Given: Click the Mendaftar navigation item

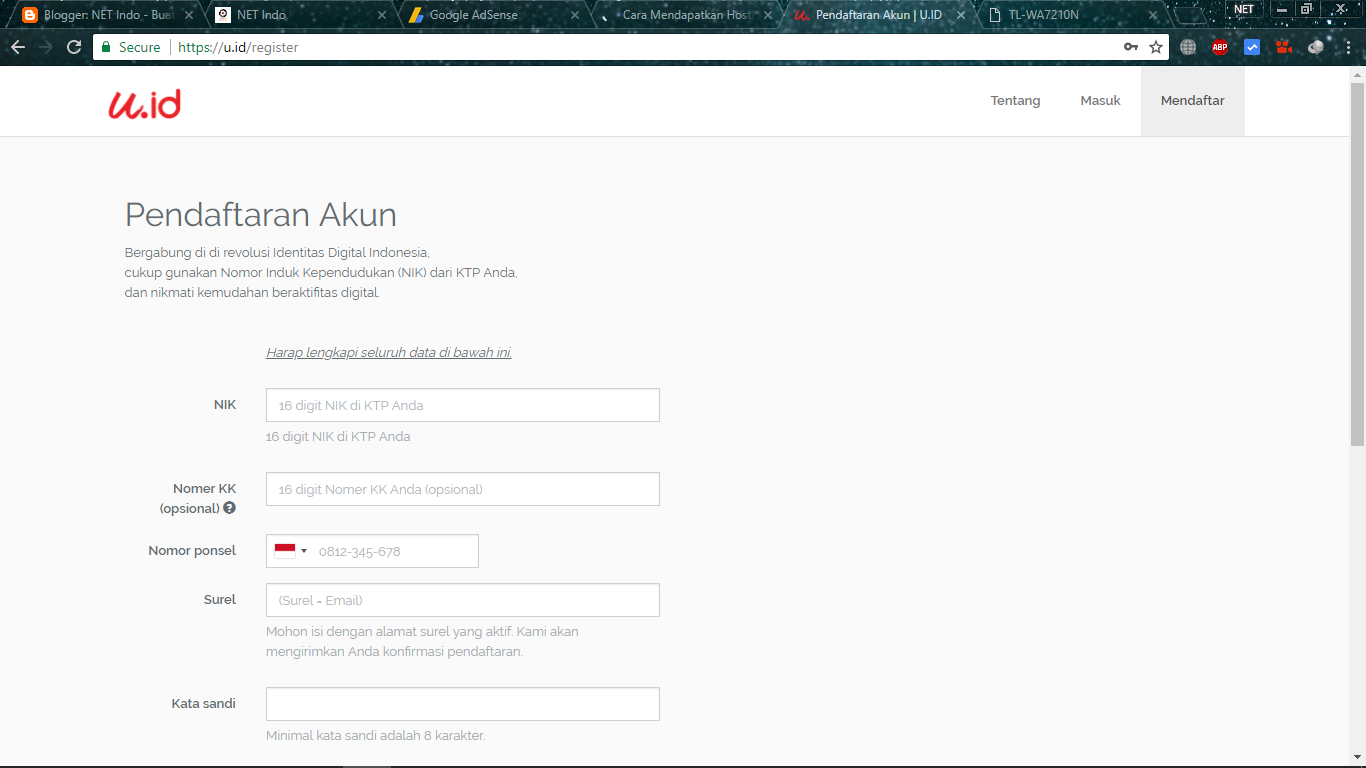Looking at the screenshot, I should click(1192, 101).
